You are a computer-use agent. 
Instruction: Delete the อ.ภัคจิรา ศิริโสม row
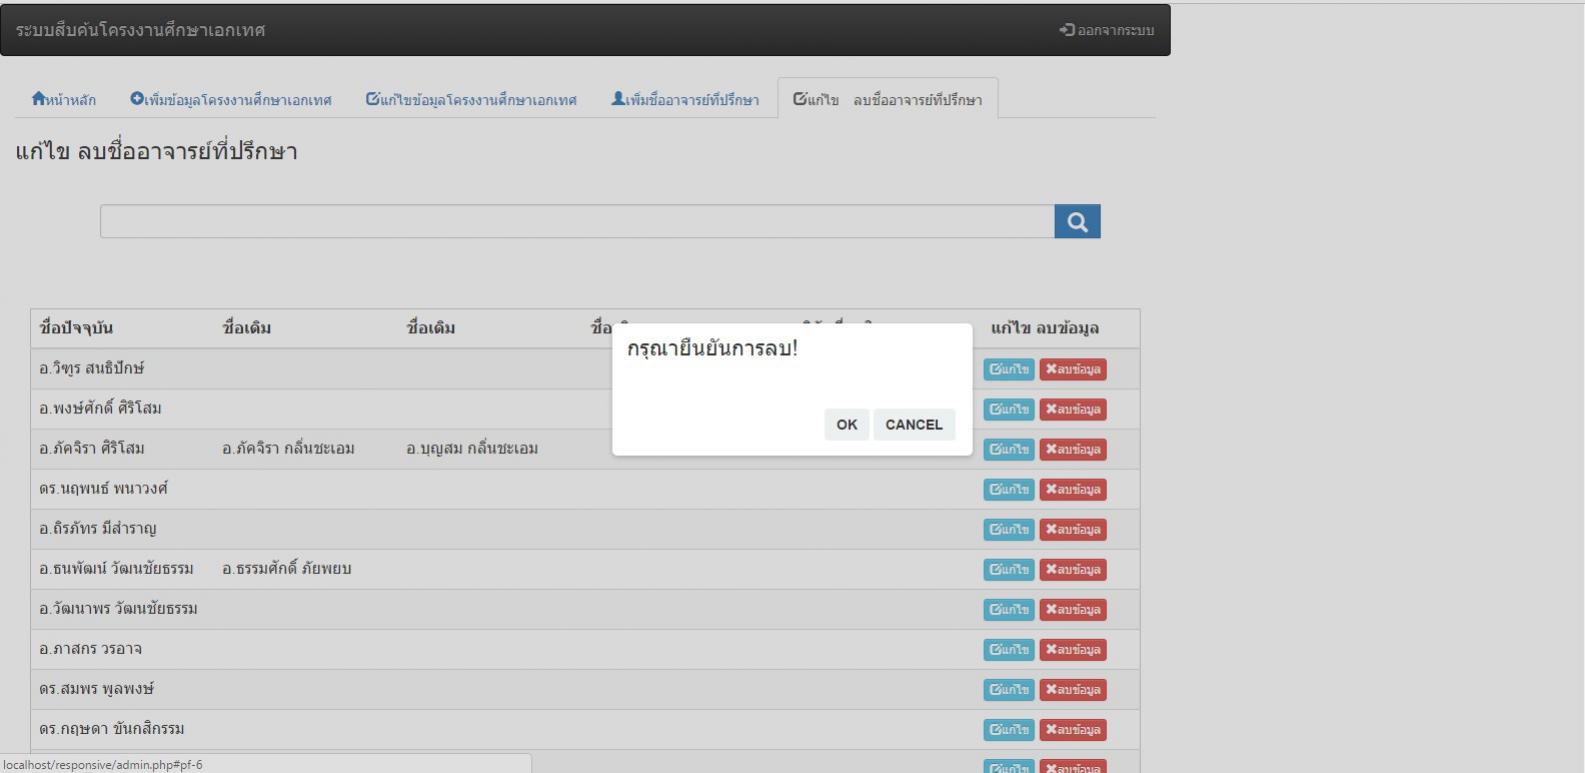tap(1073, 449)
